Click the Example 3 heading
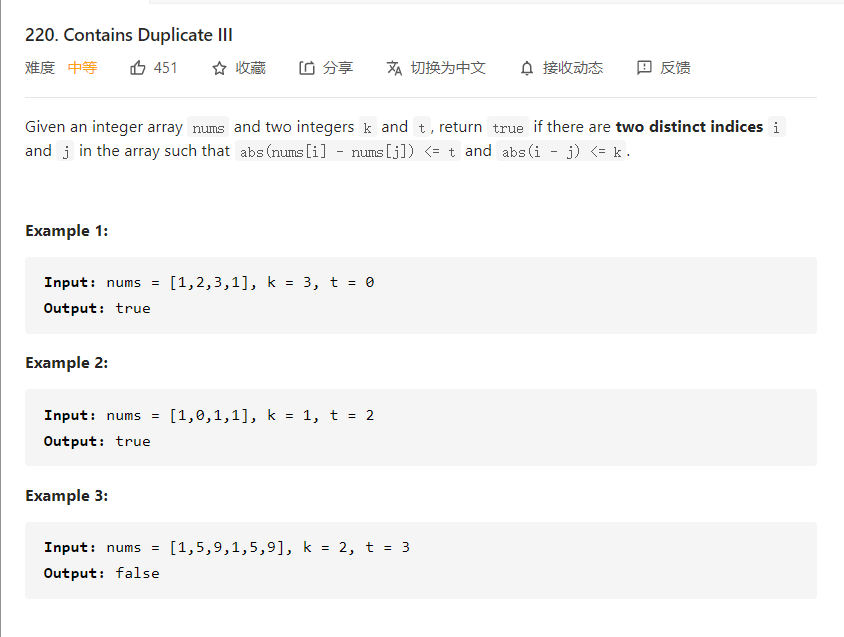This screenshot has height=637, width=844. click(67, 495)
